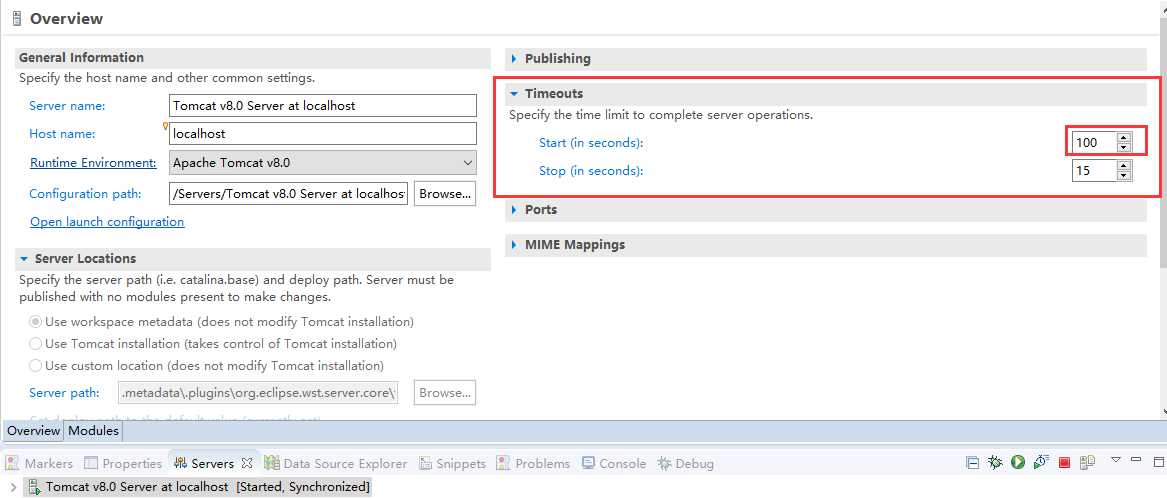Click the Server path field

coord(258,392)
